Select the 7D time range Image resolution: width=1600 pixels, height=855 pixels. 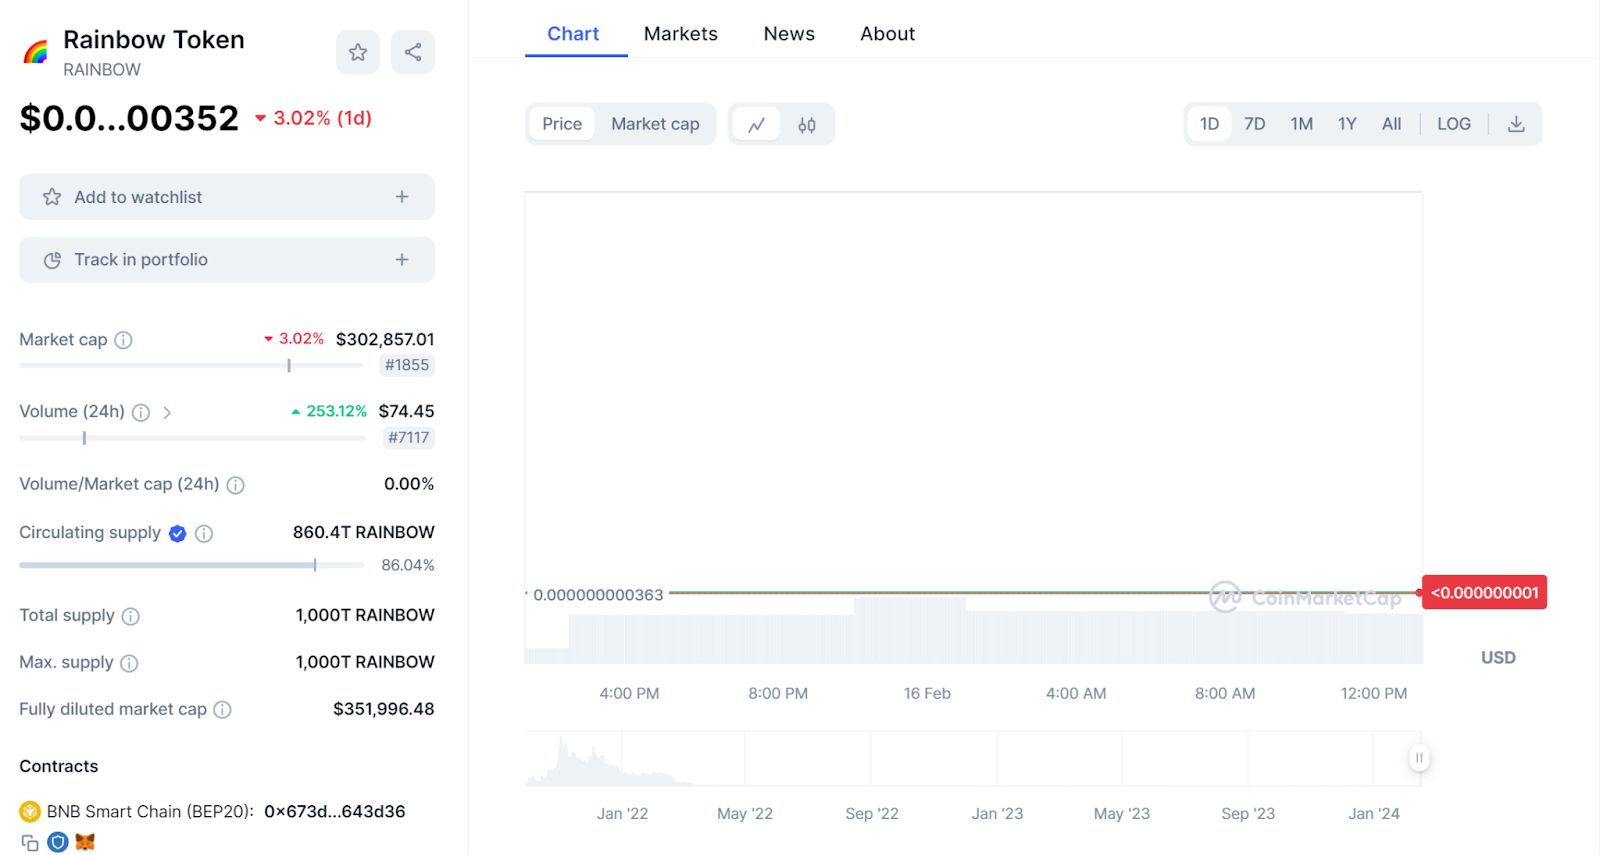(1255, 124)
